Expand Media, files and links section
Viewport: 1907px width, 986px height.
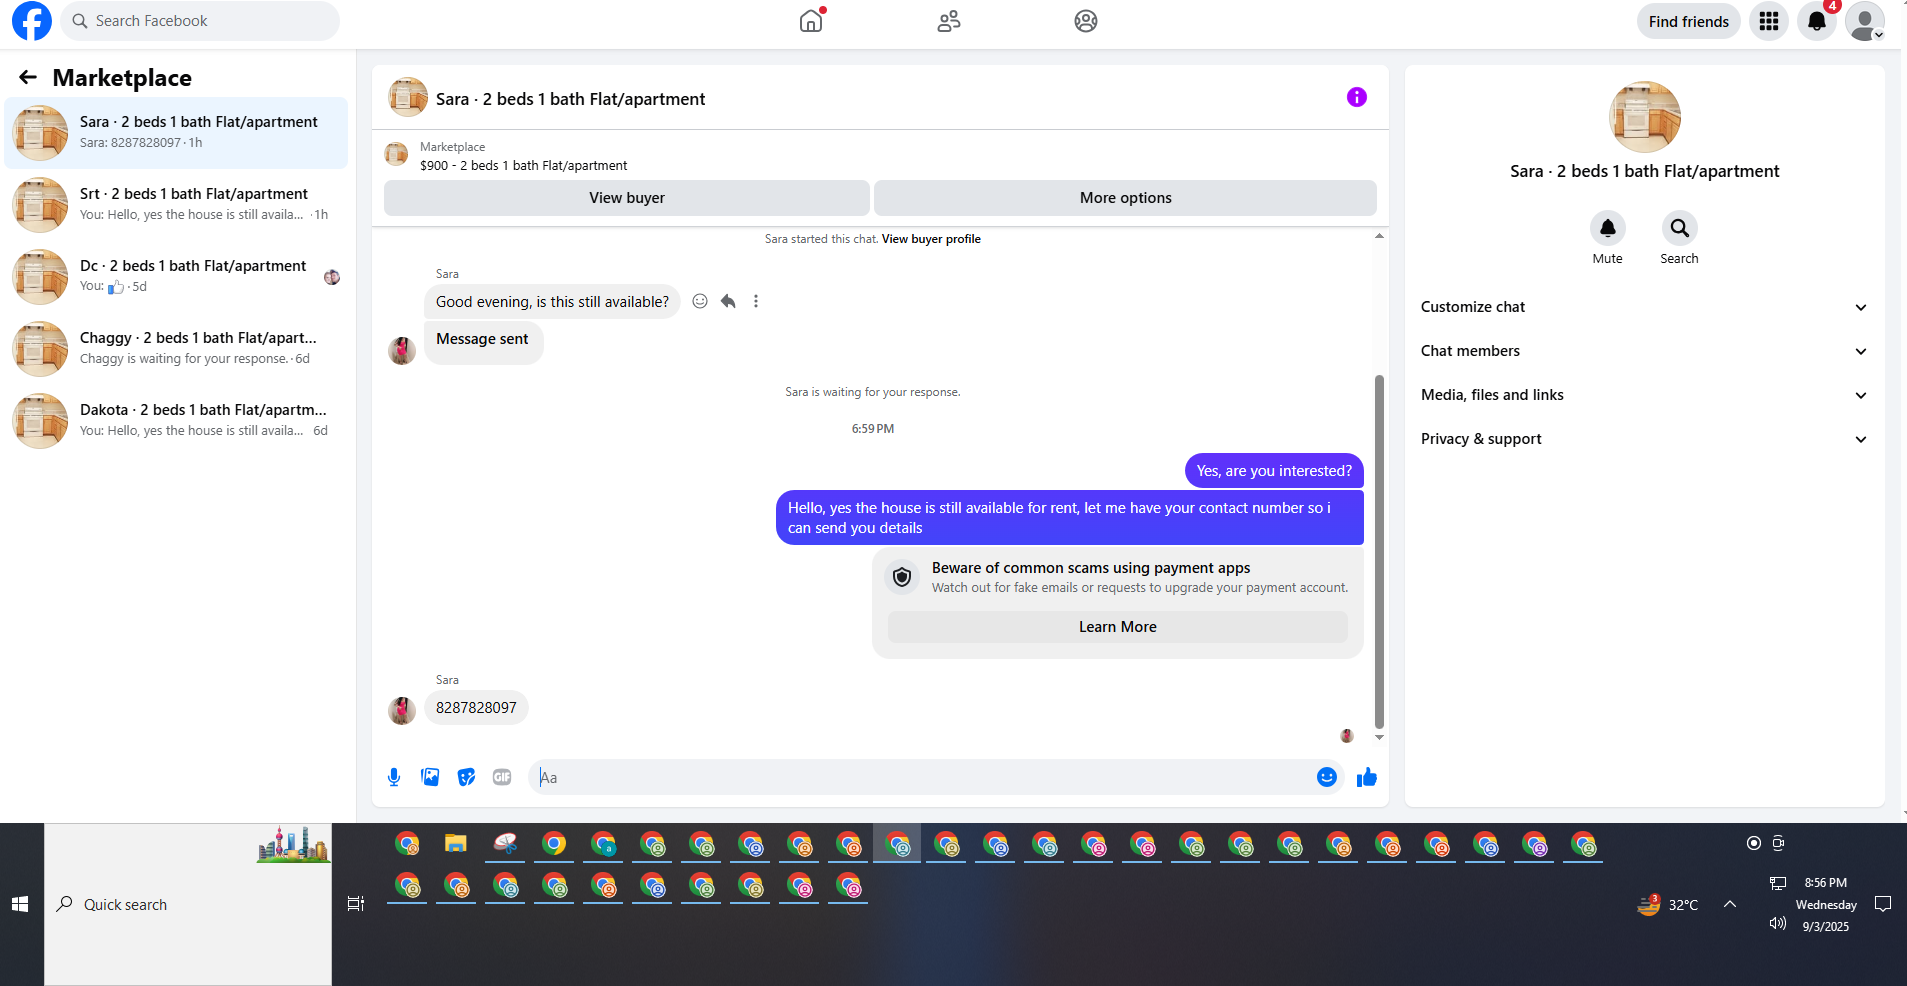coord(1644,395)
